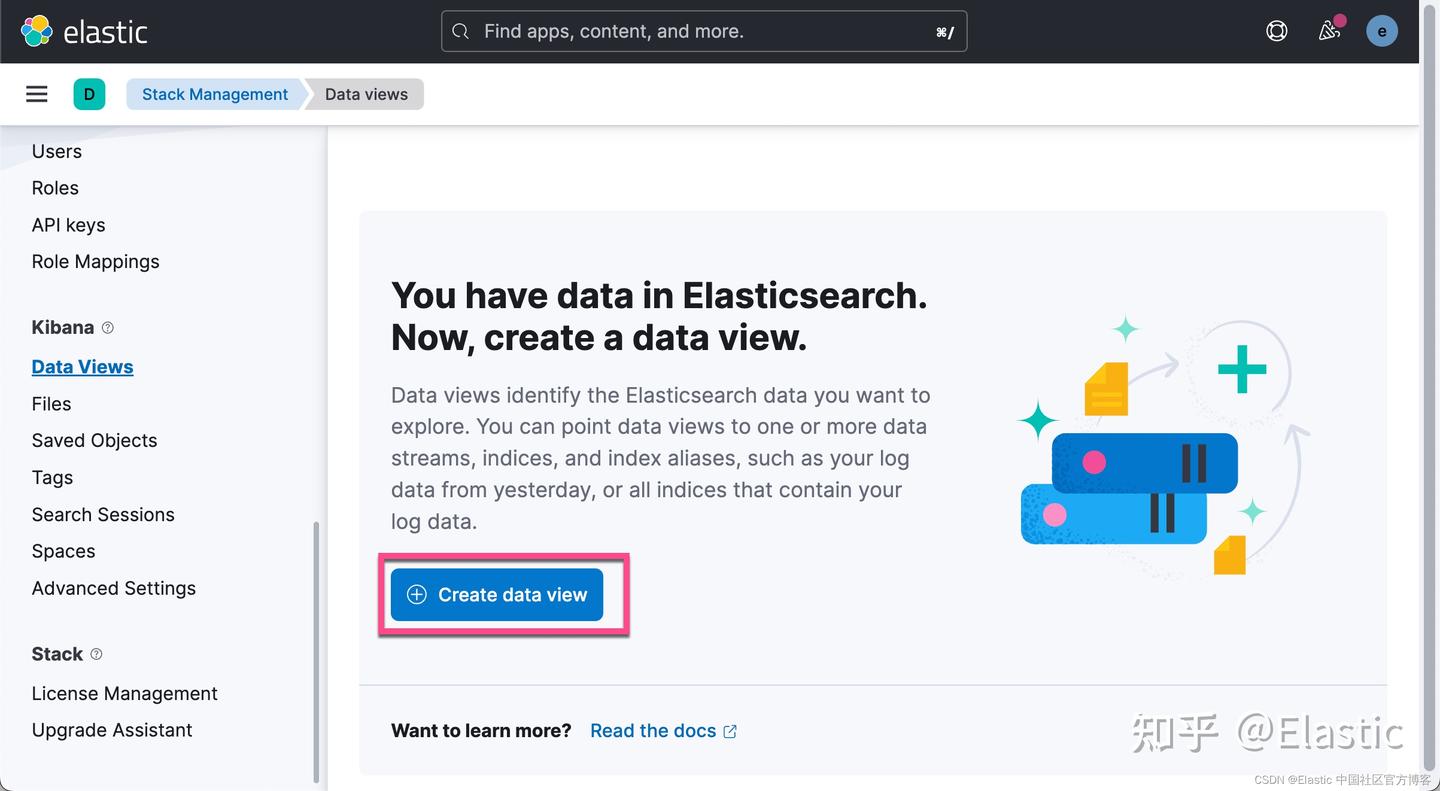Open the help menu icon

(x=1276, y=30)
